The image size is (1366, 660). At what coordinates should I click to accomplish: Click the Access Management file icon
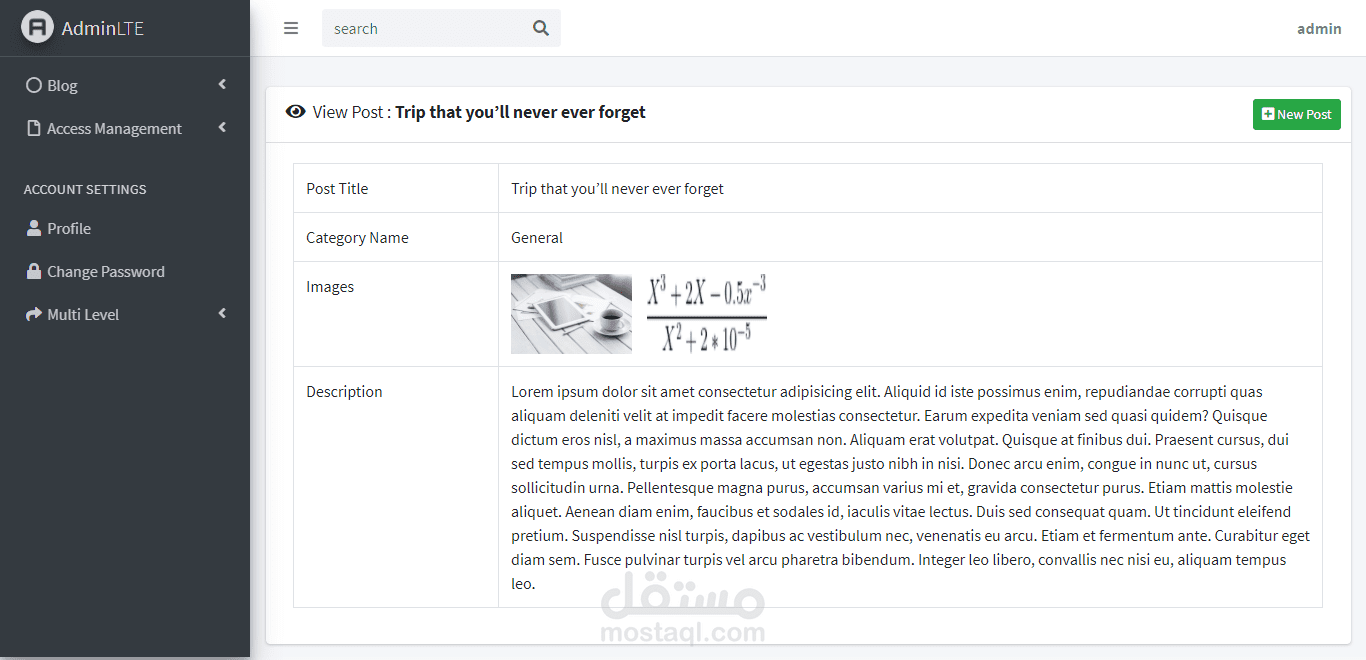coord(34,128)
